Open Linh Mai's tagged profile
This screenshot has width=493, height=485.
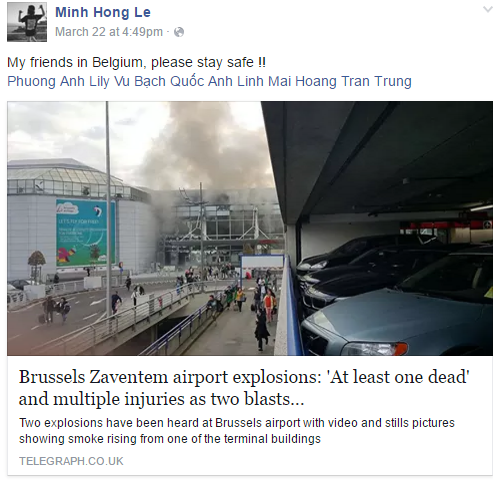click(265, 81)
